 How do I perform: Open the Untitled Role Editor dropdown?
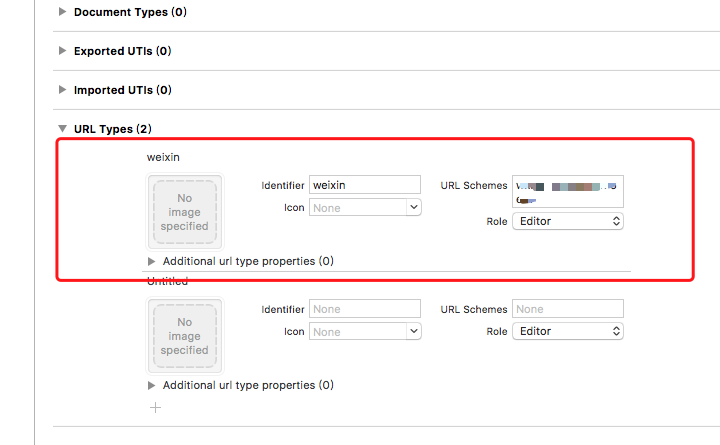click(567, 331)
